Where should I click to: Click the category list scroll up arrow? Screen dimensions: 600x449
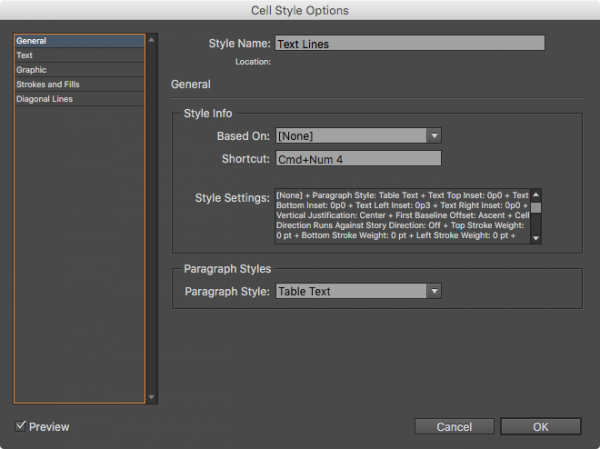pos(152,41)
